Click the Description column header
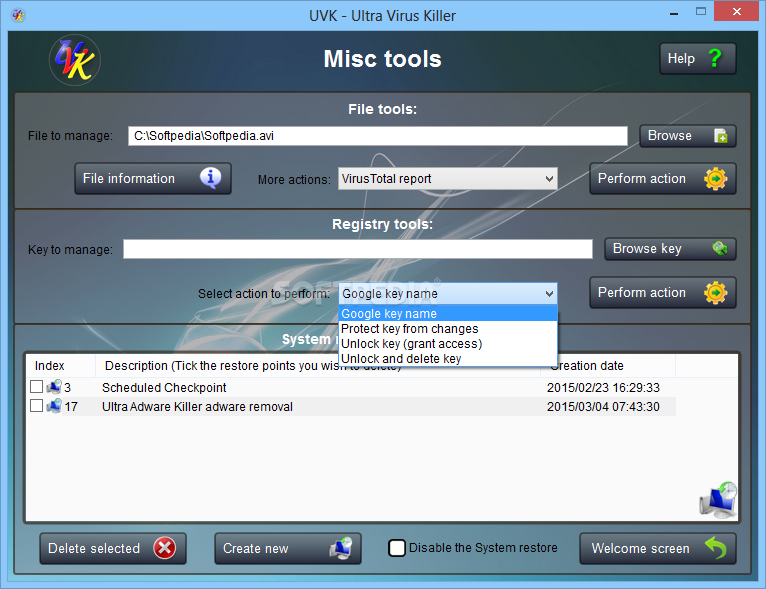This screenshot has height=589, width=766. point(318,366)
